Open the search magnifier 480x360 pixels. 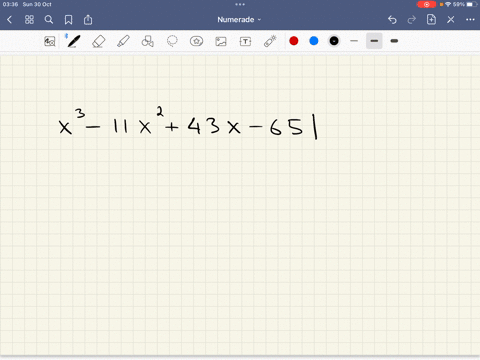click(49, 20)
